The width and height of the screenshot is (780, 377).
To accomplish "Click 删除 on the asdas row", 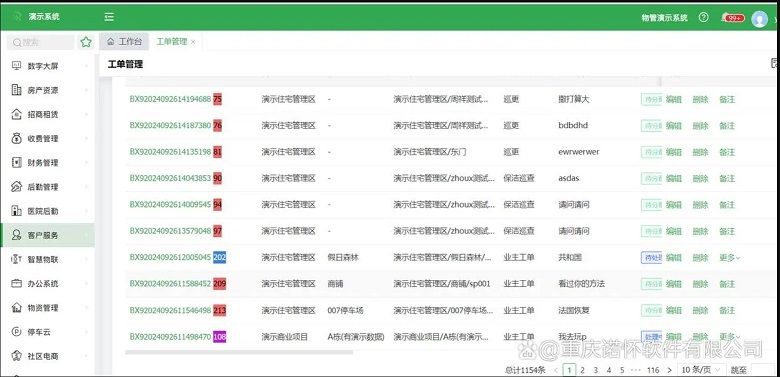I will point(700,179).
